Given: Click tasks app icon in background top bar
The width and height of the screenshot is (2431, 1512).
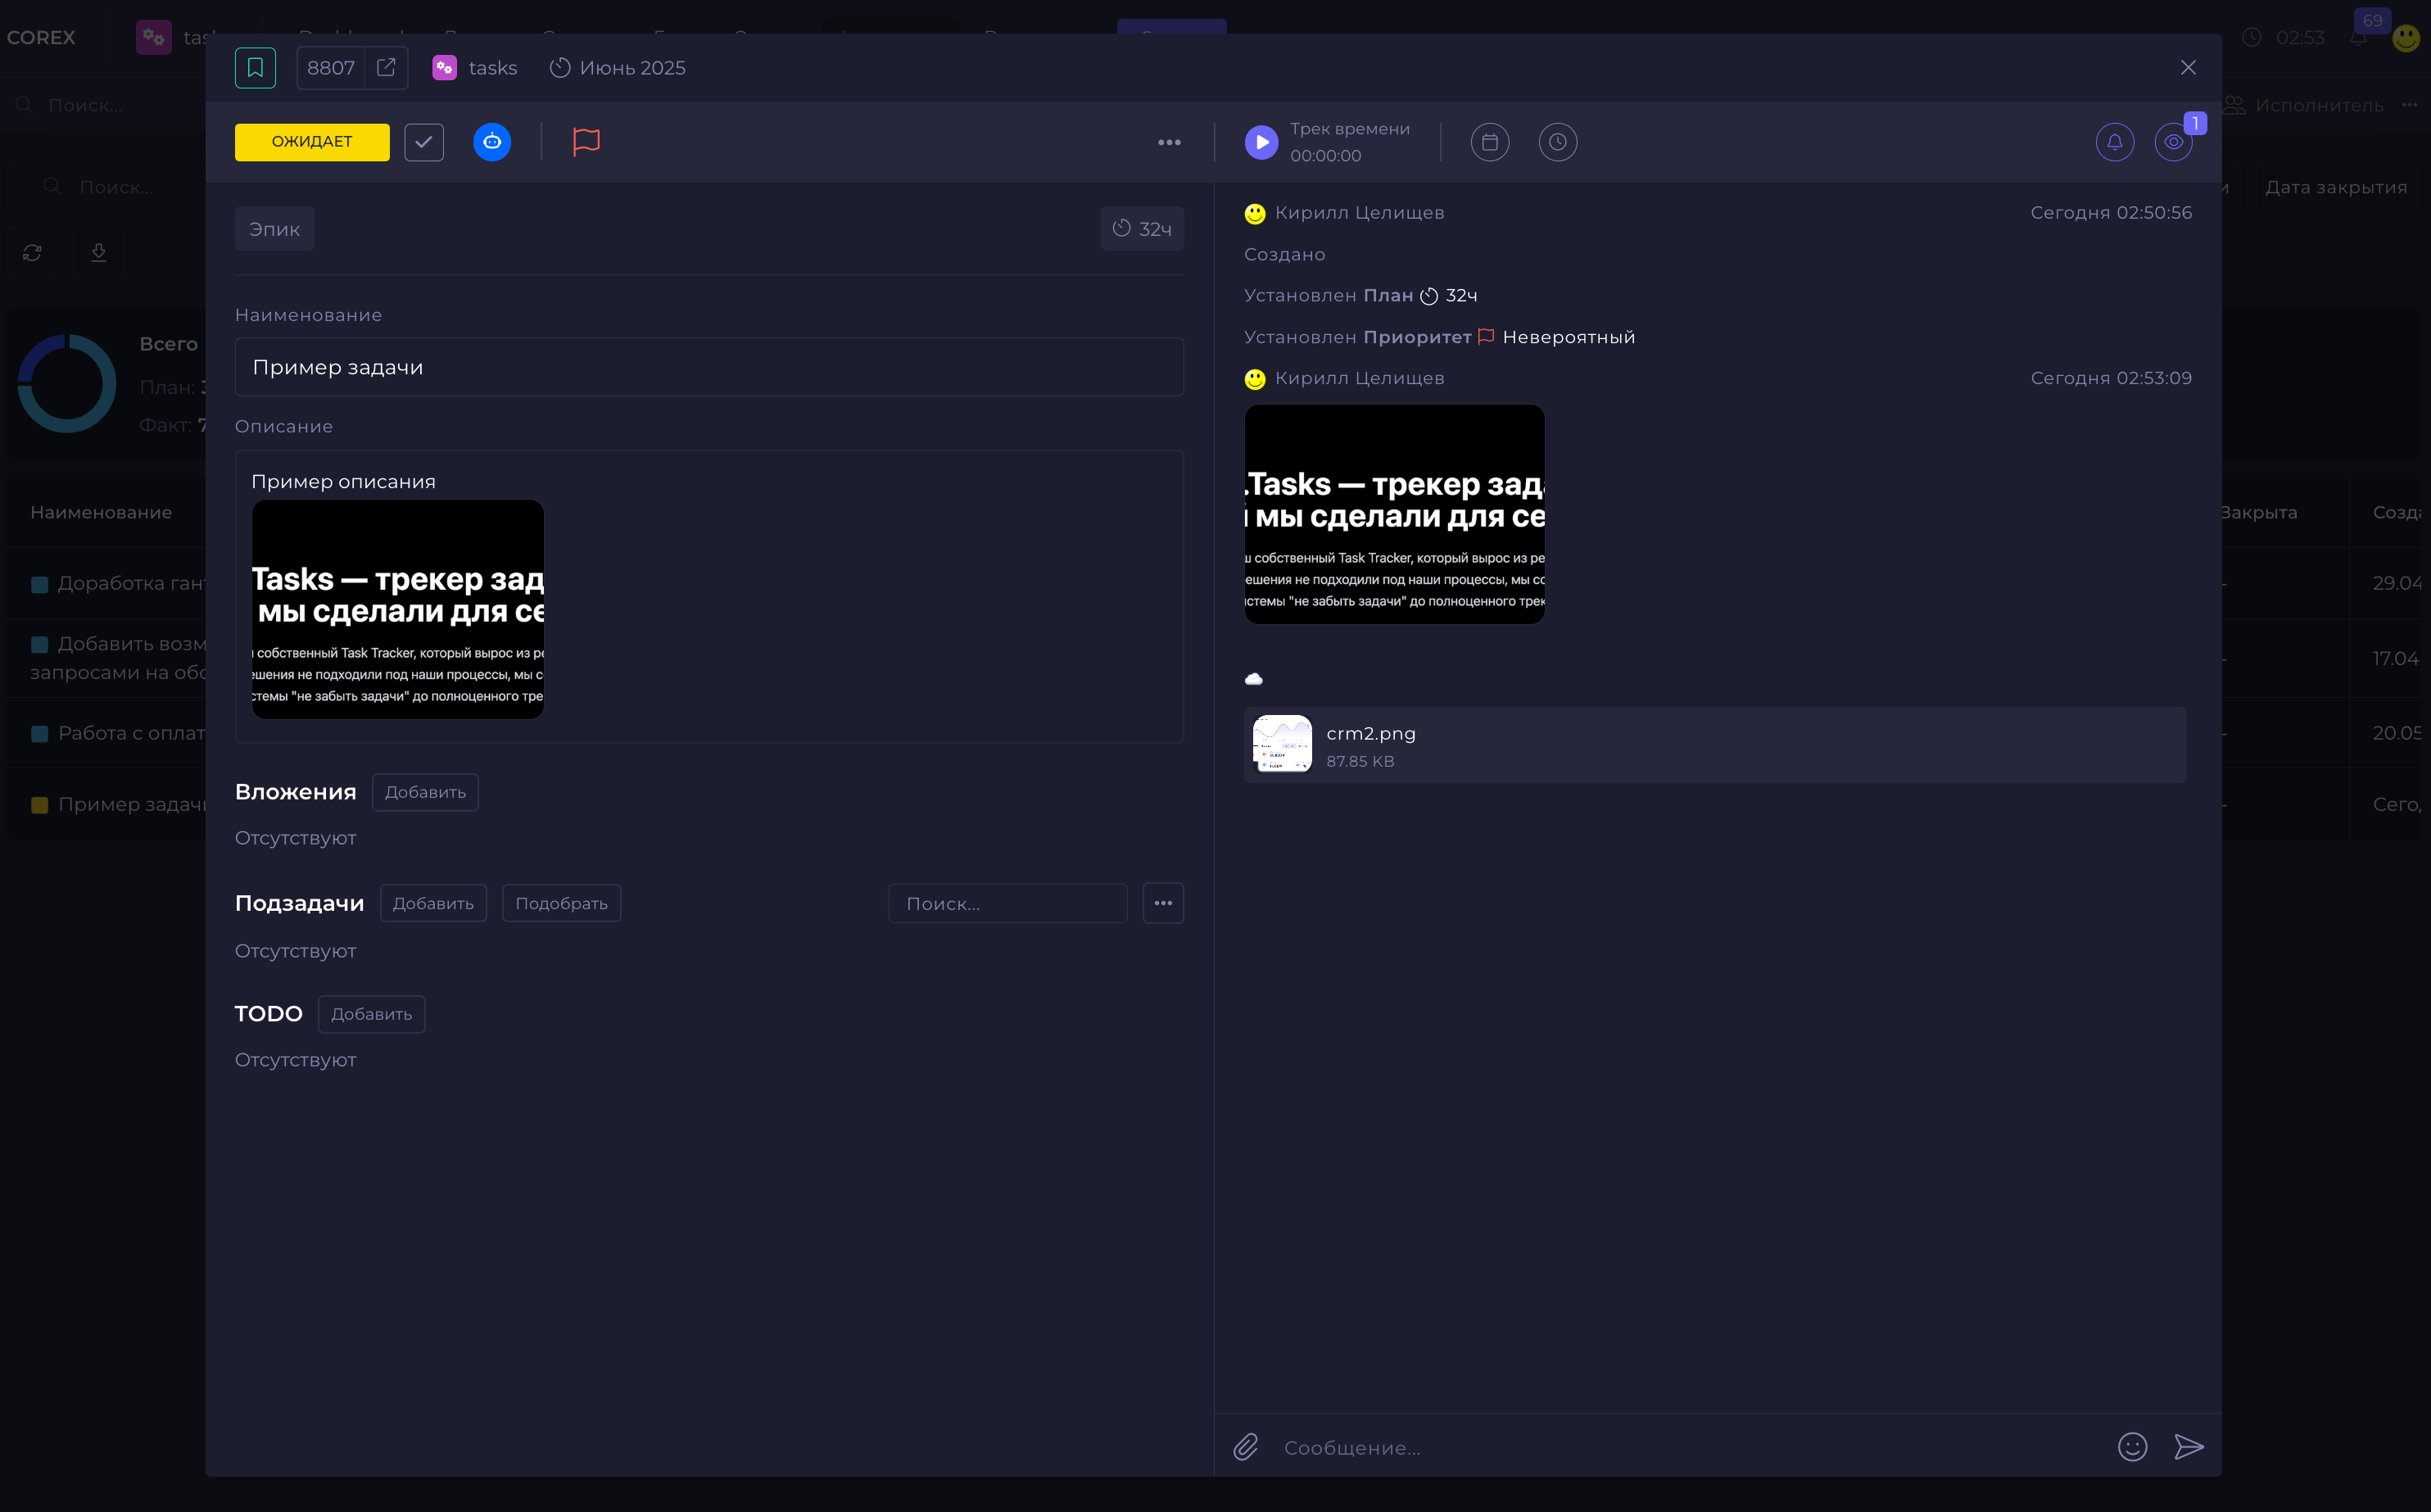Looking at the screenshot, I should [153, 37].
